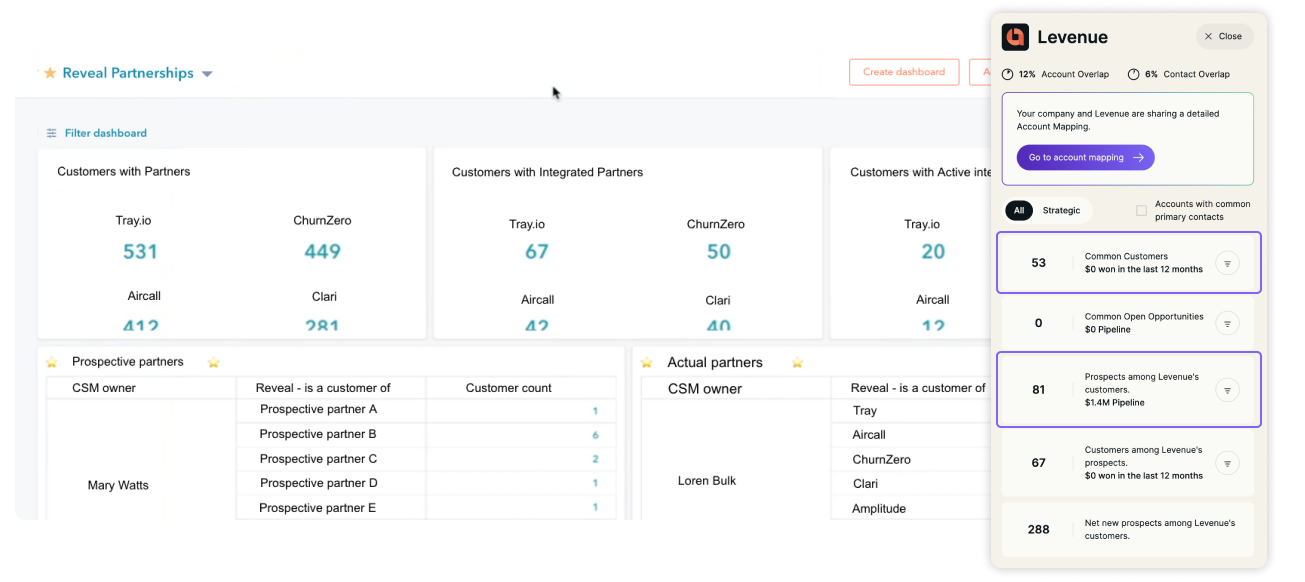Click star left of Actual partners title
1305x582 pixels.
coord(647,362)
